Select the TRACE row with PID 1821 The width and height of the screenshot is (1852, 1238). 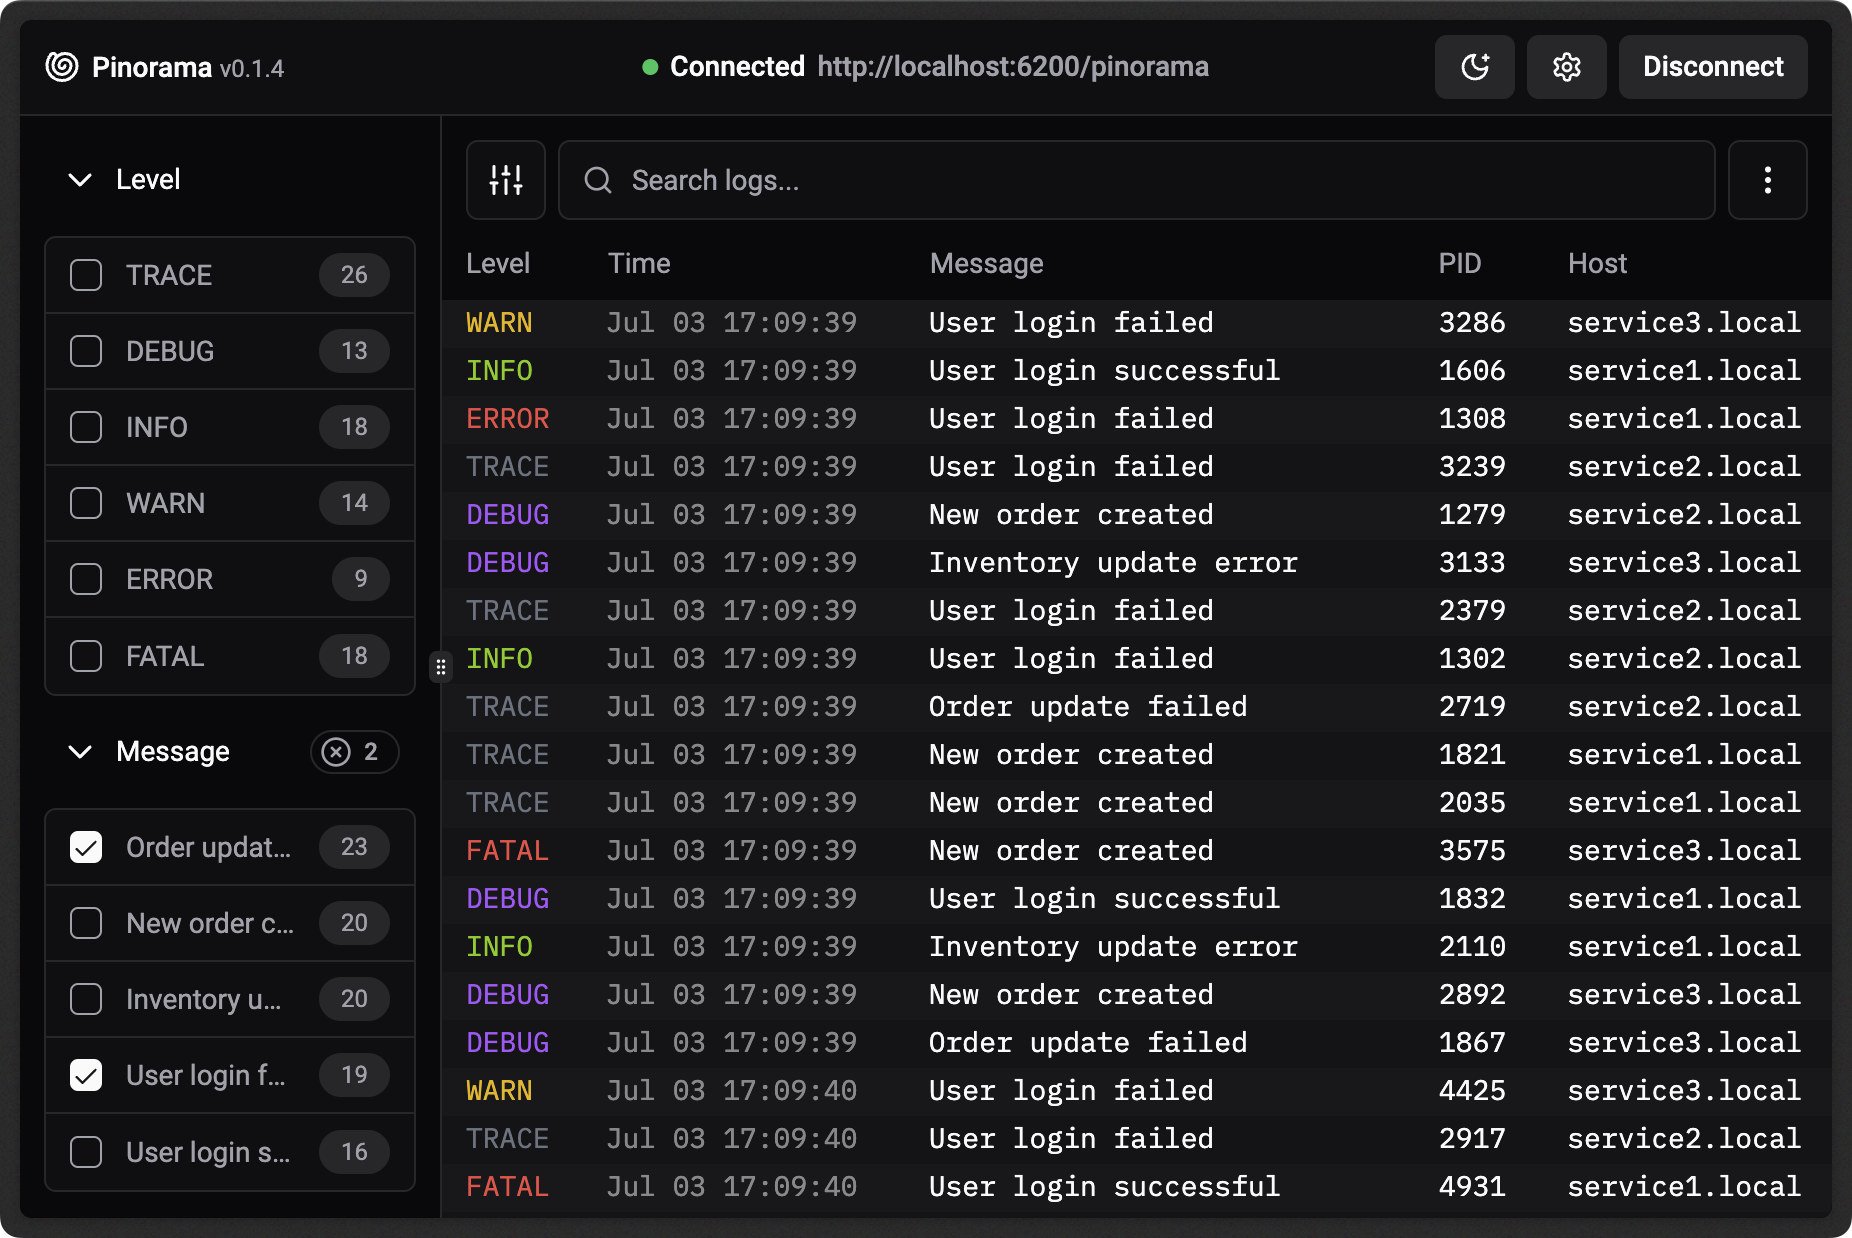pos(1137,755)
